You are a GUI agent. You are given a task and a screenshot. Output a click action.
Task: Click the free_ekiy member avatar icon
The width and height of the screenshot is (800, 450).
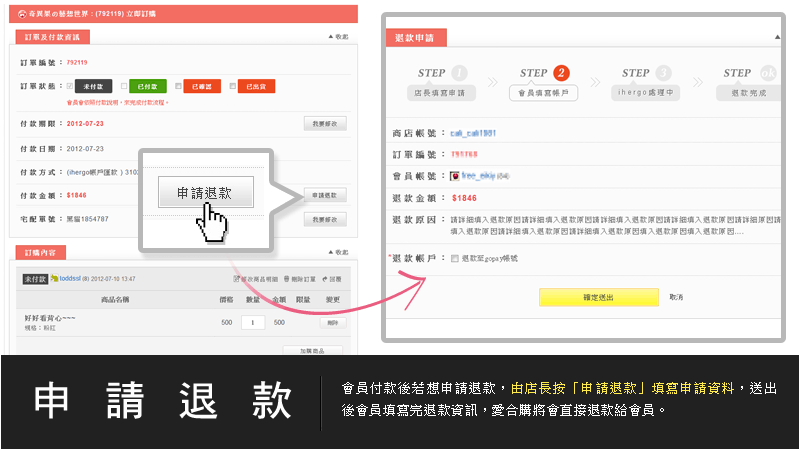pyautogui.click(x=454, y=176)
